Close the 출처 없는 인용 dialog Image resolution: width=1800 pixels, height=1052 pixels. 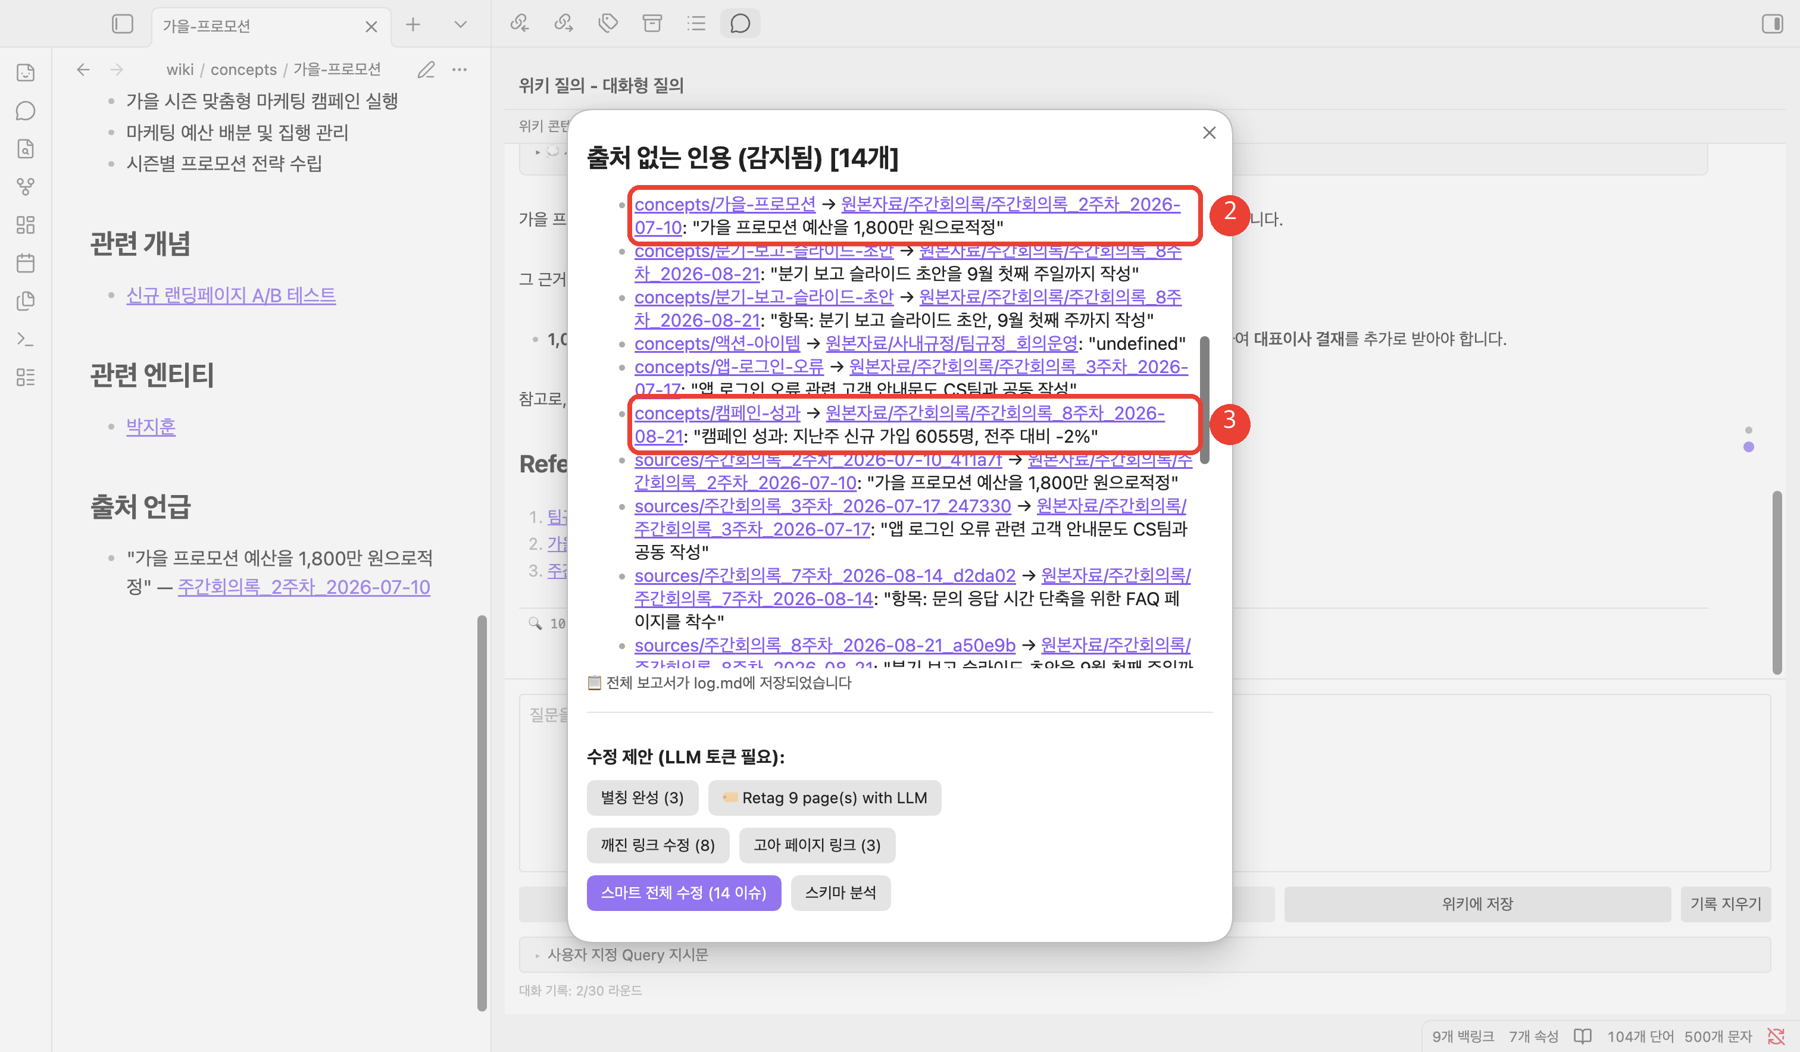[x=1209, y=133]
